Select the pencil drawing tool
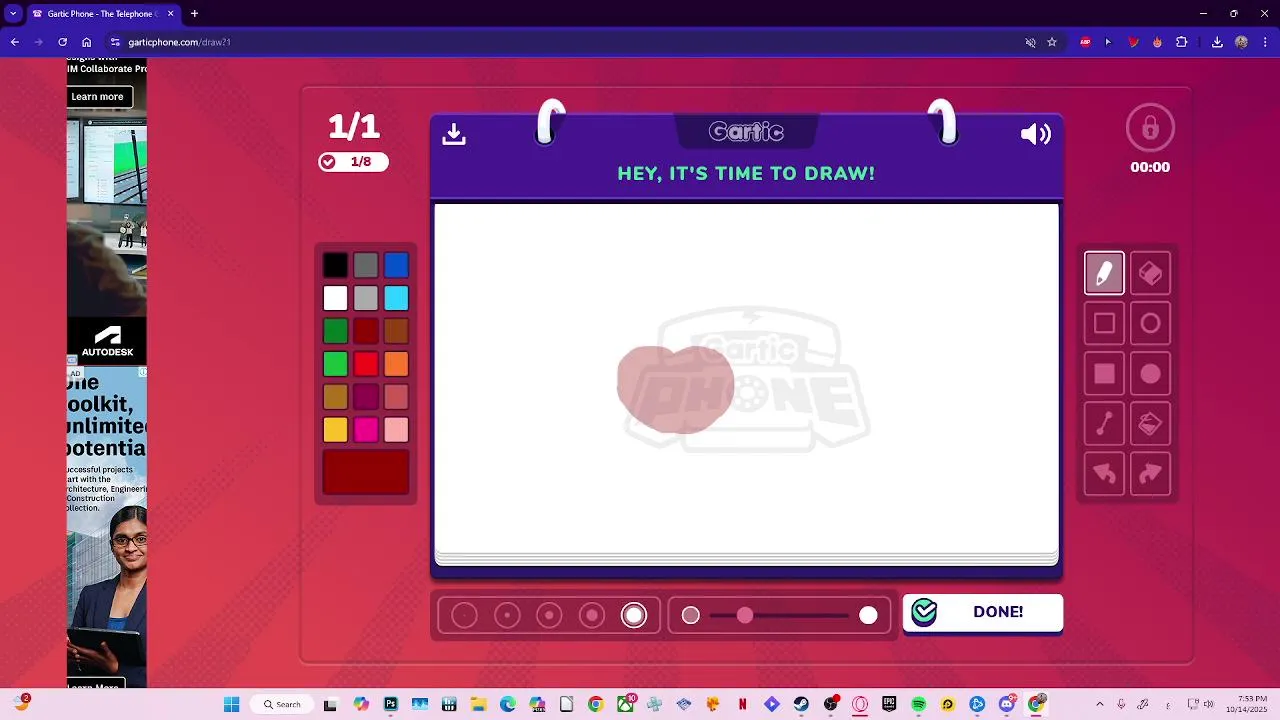Viewport: 1280px width, 720px height. coord(1104,273)
